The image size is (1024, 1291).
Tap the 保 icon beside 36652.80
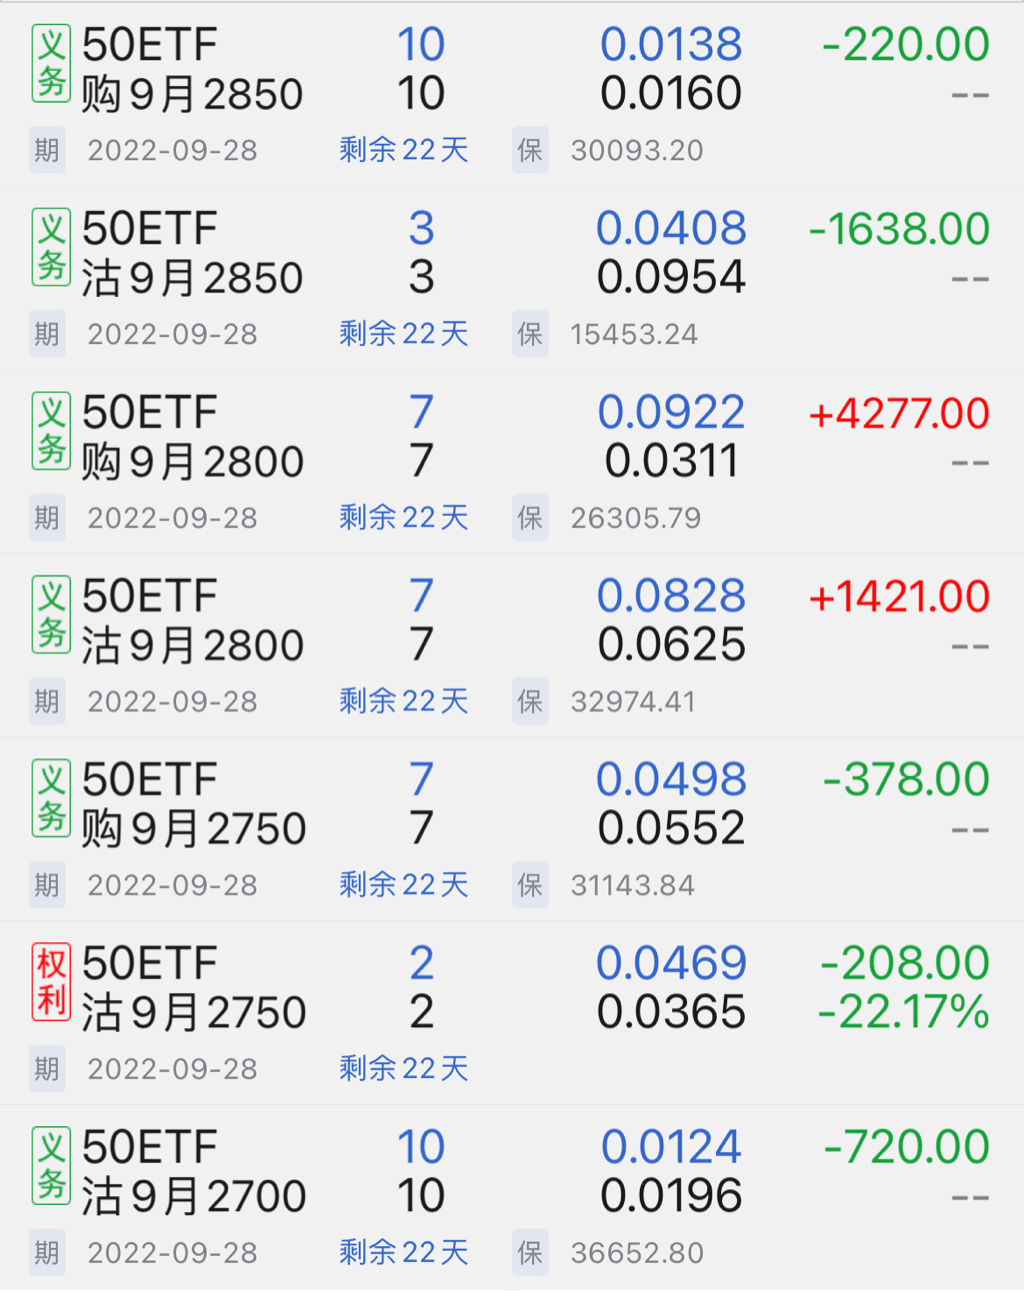pyautogui.click(x=530, y=1253)
